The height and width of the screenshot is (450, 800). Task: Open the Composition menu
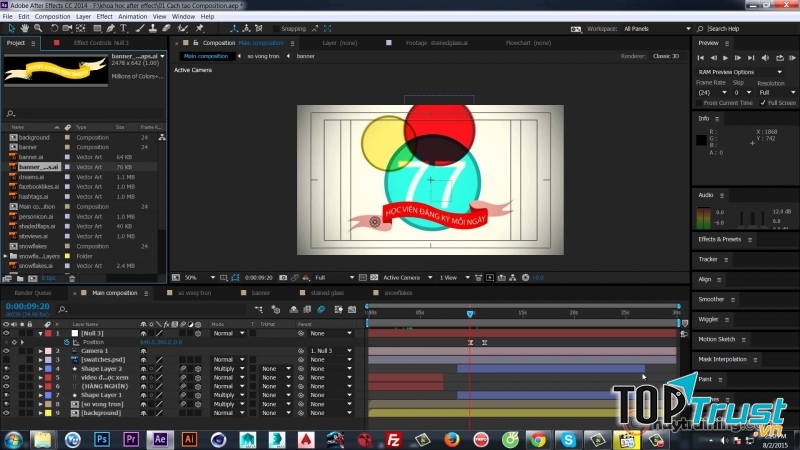coord(52,16)
